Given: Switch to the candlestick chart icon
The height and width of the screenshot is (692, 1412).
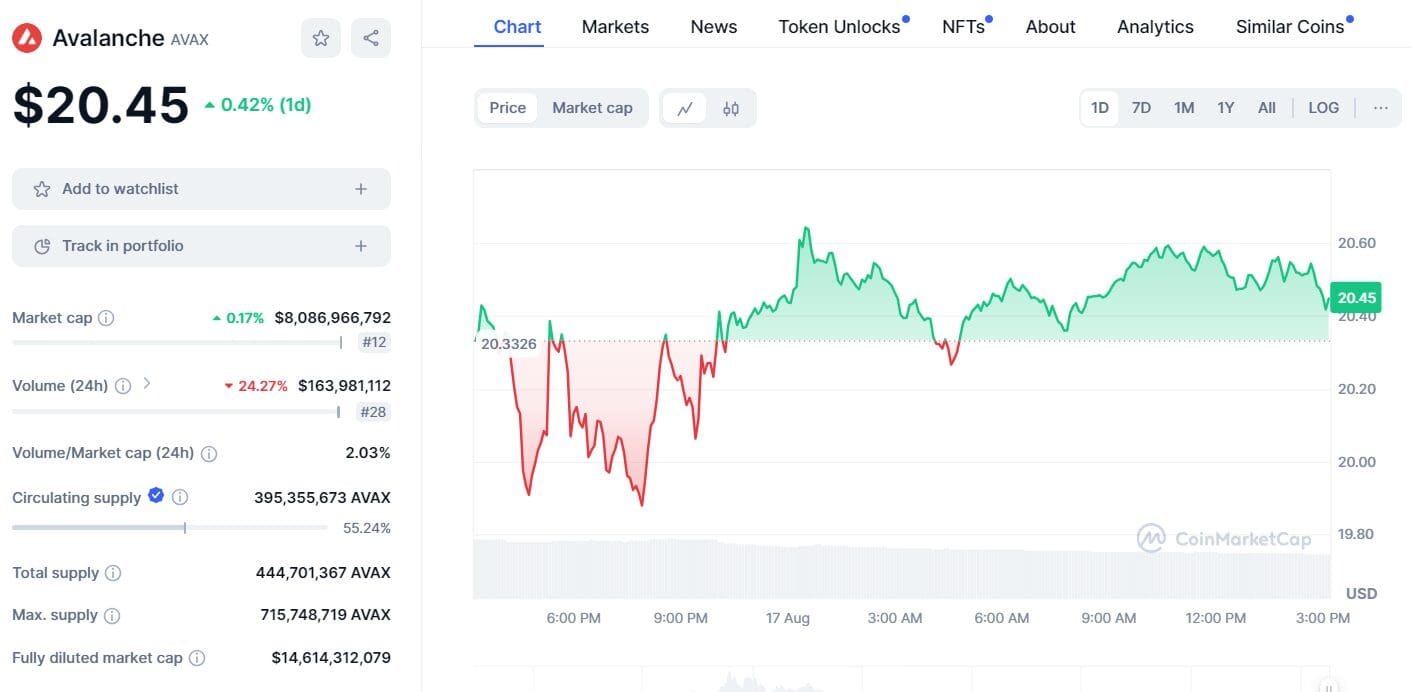Looking at the screenshot, I should 730,107.
